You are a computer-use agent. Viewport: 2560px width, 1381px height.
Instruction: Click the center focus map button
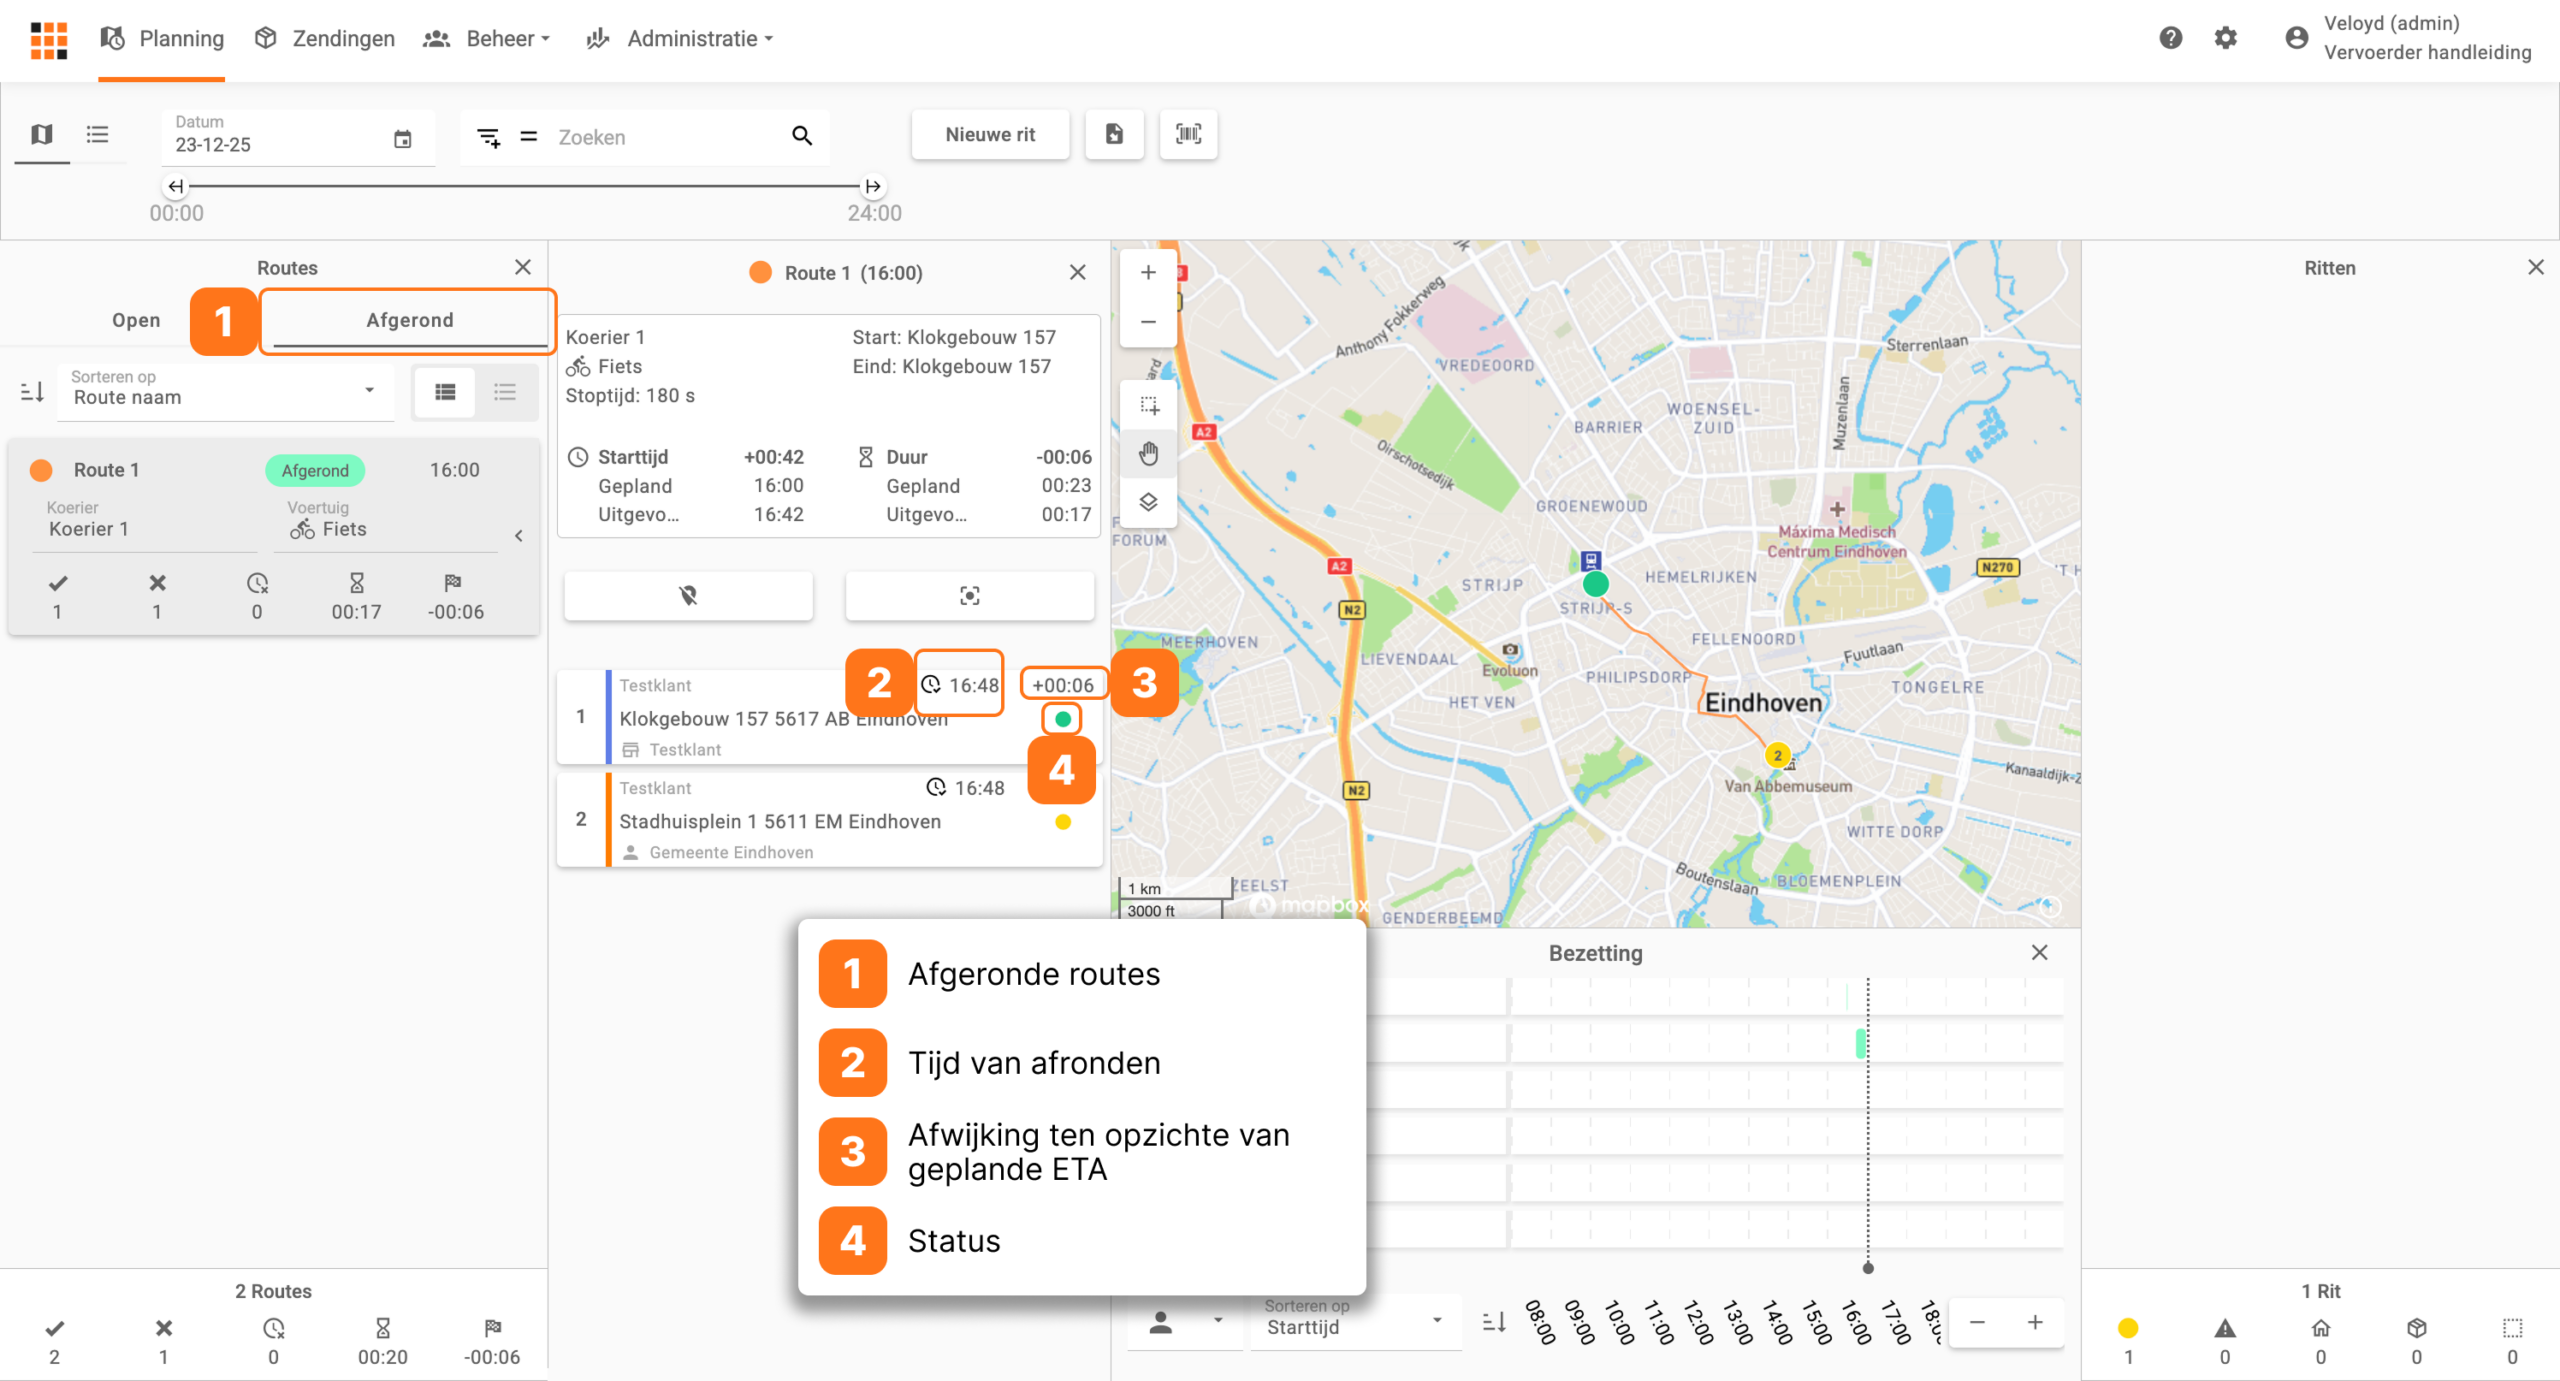click(x=969, y=596)
